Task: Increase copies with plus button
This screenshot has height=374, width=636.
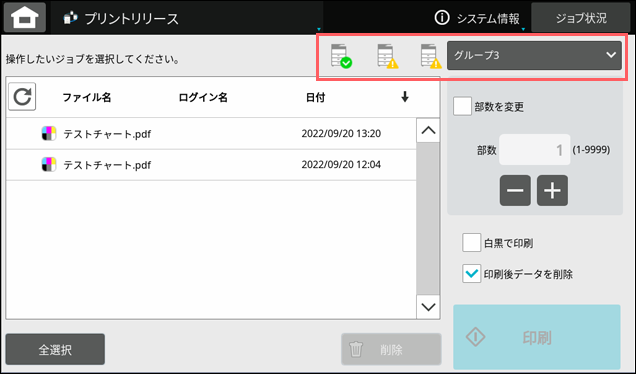Action: [x=552, y=191]
